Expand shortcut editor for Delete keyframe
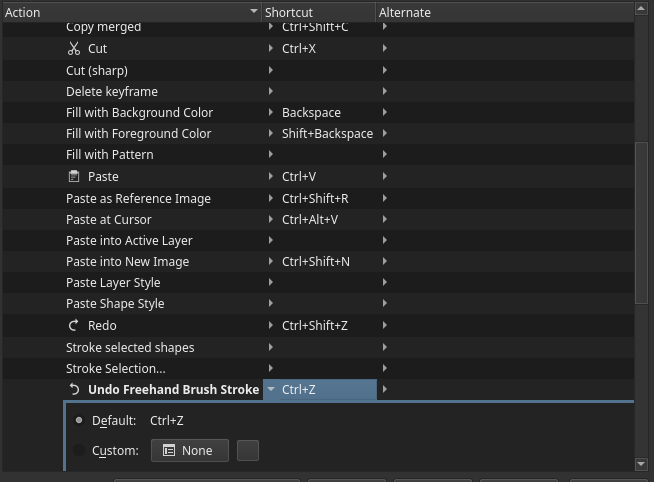This screenshot has width=654, height=482. point(271,92)
